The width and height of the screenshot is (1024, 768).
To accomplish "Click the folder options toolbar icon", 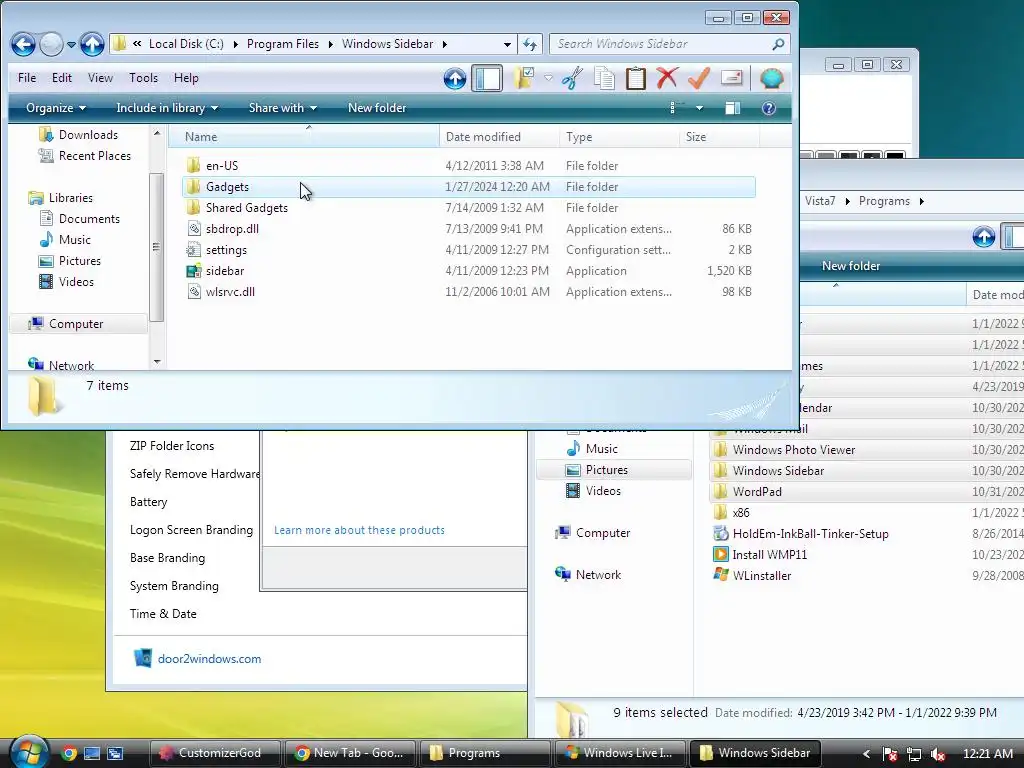I will point(524,78).
